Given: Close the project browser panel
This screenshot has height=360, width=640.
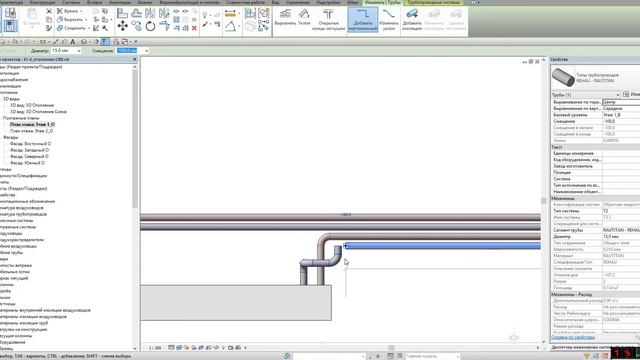Looking at the screenshot, I should click(x=135, y=60).
